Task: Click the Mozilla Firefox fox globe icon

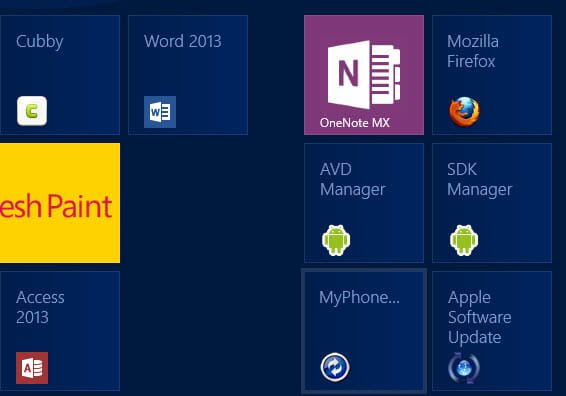Action: click(464, 111)
